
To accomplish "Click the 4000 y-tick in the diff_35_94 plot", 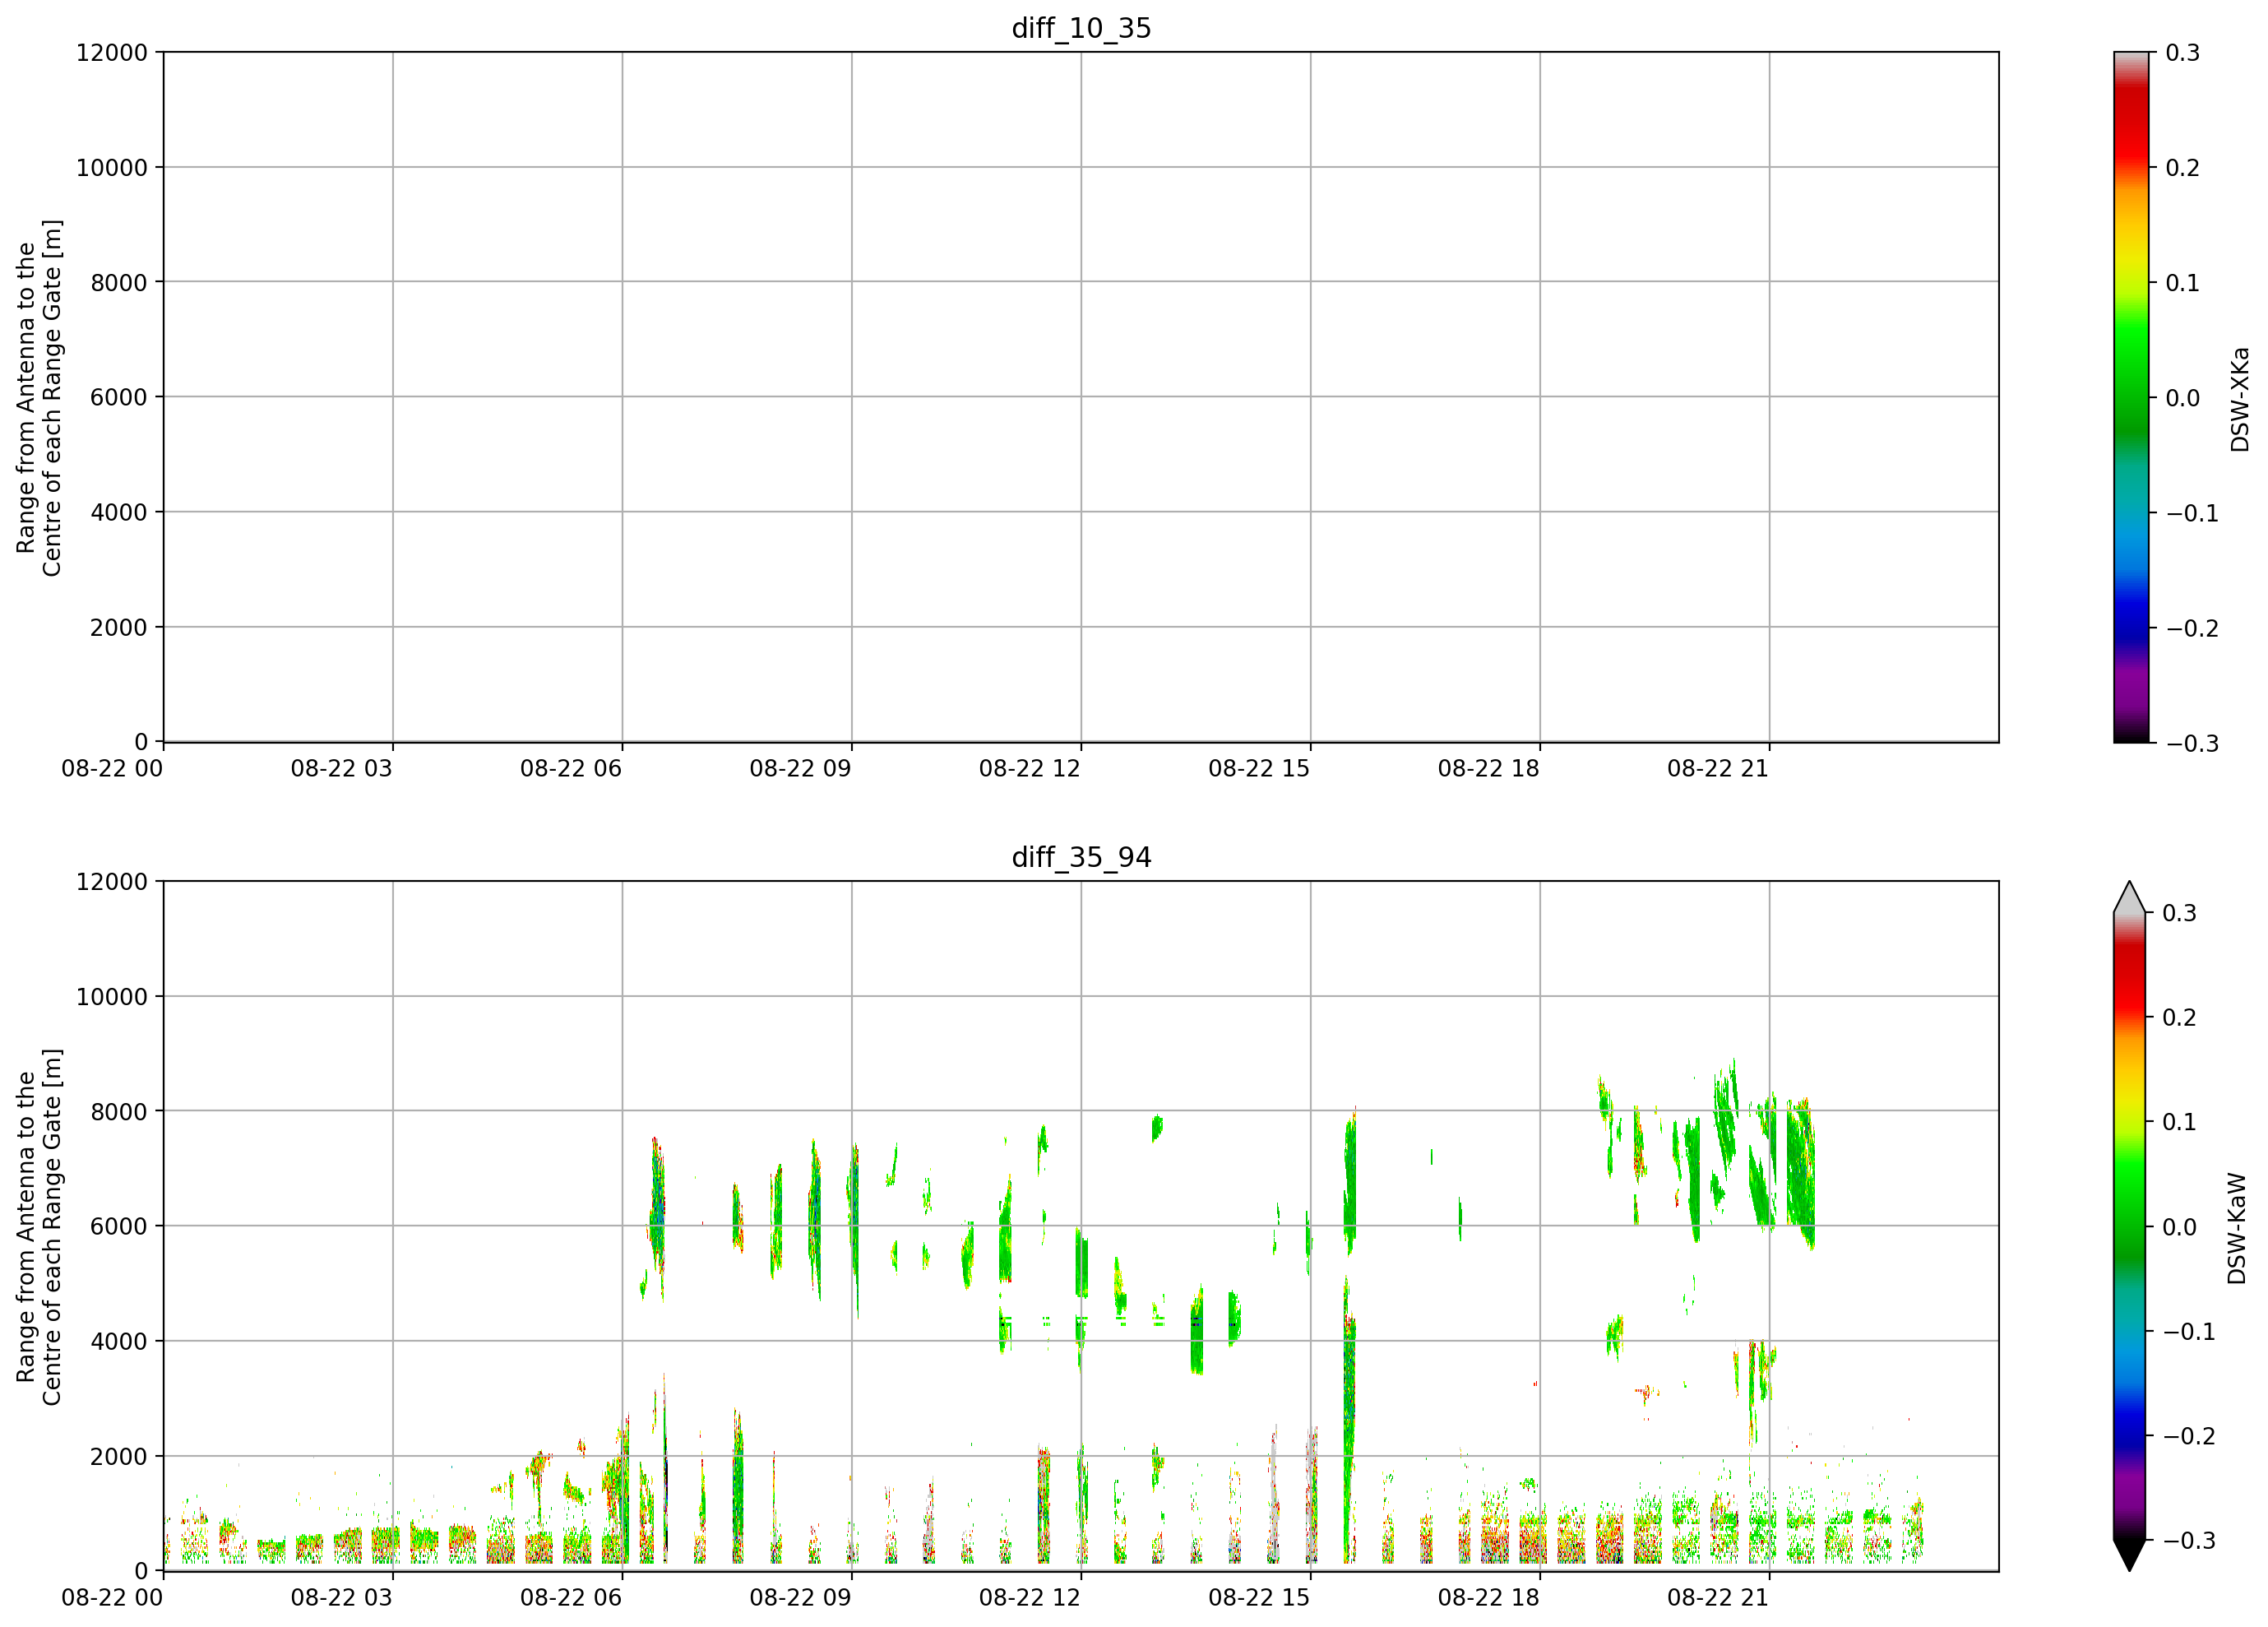I will (x=119, y=1341).
